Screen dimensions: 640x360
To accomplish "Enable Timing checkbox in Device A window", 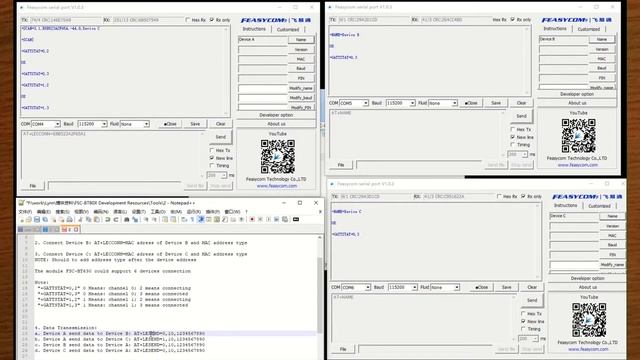I will point(212,165).
